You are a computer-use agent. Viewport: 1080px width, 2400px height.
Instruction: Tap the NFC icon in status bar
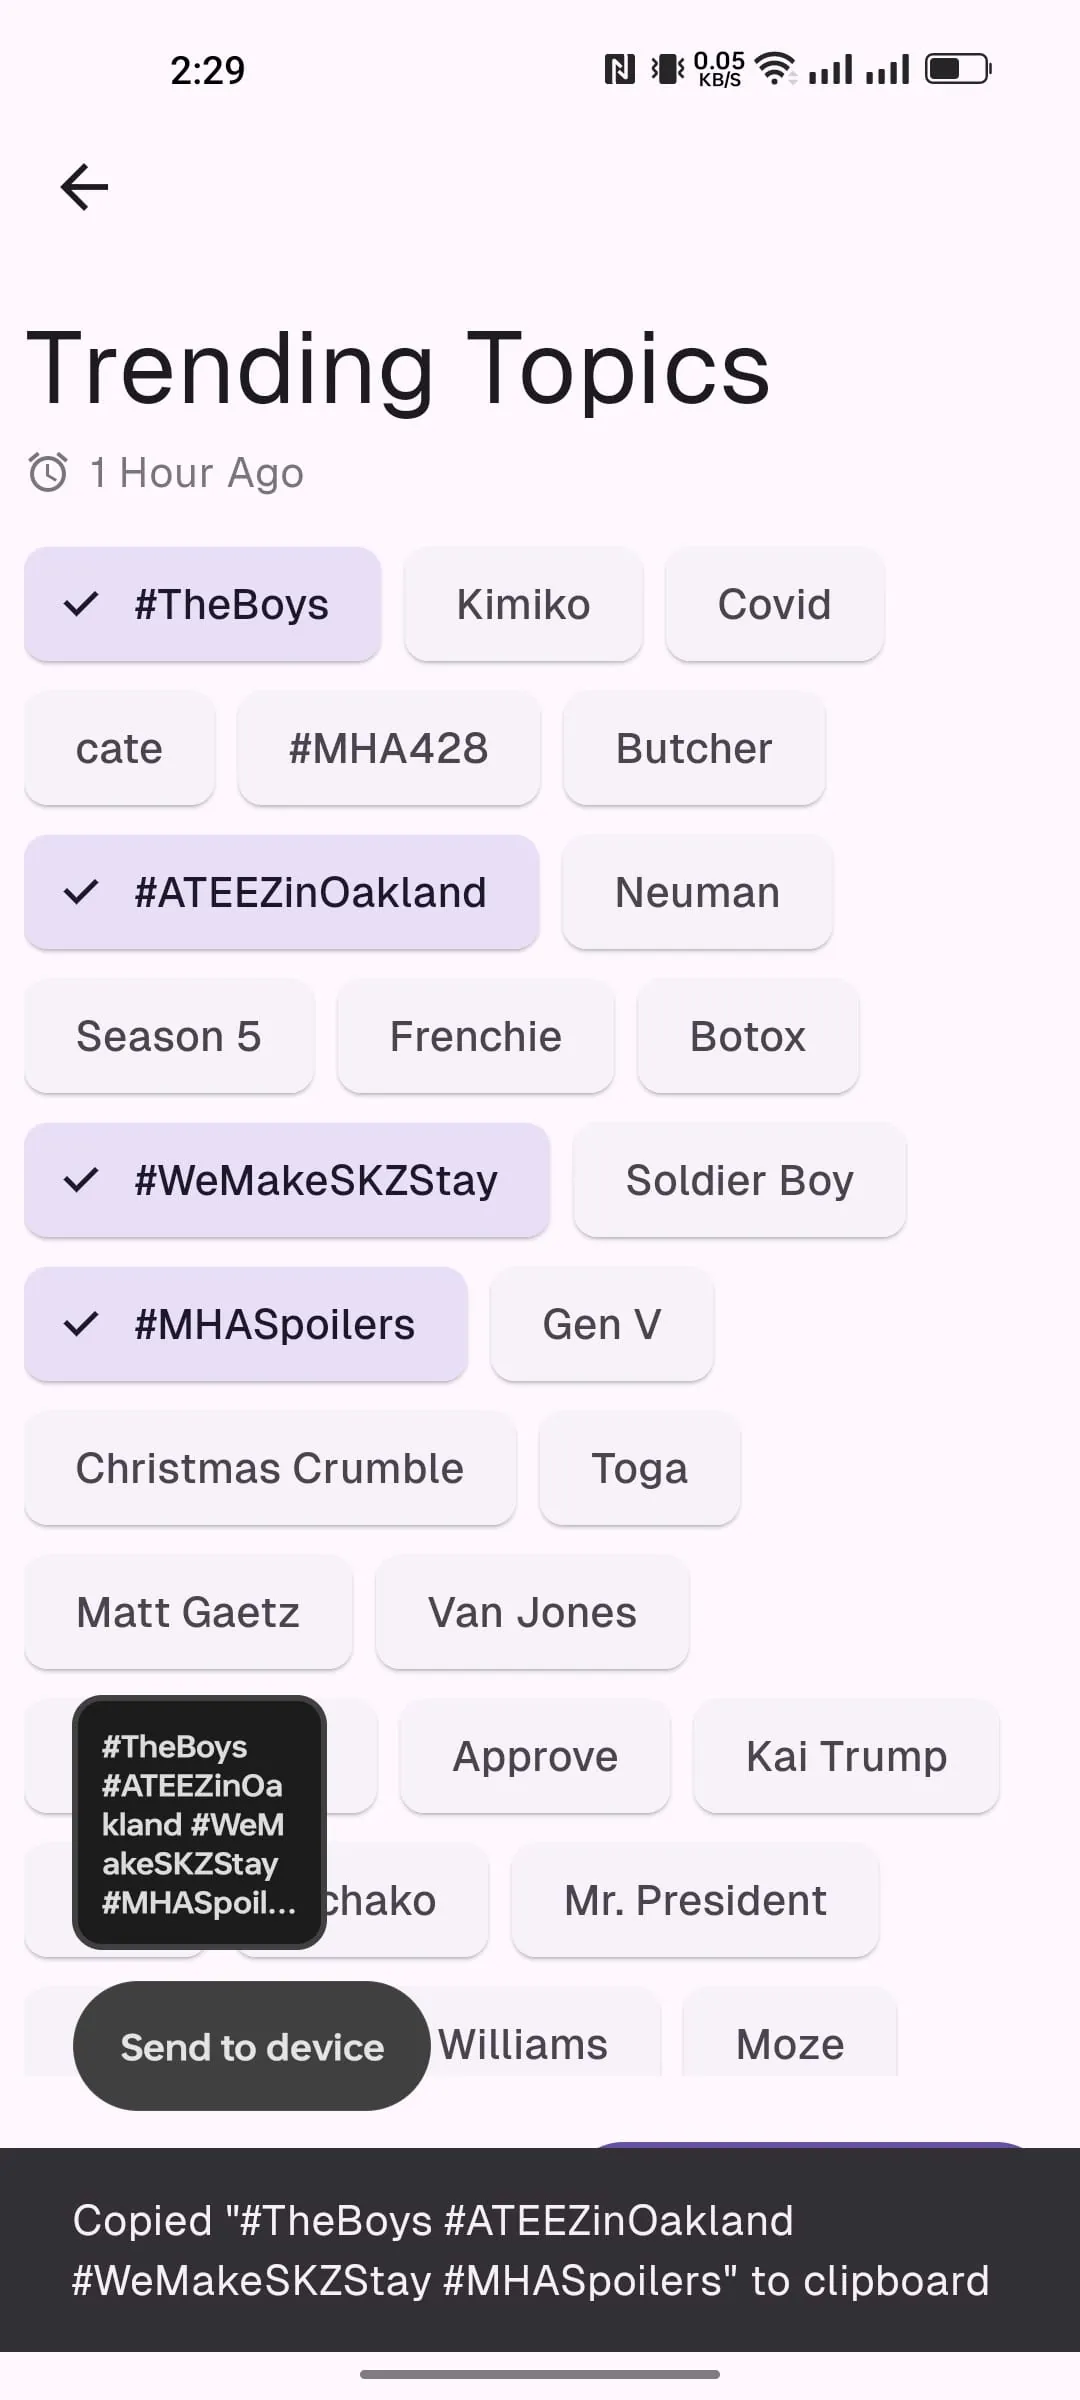(x=620, y=69)
